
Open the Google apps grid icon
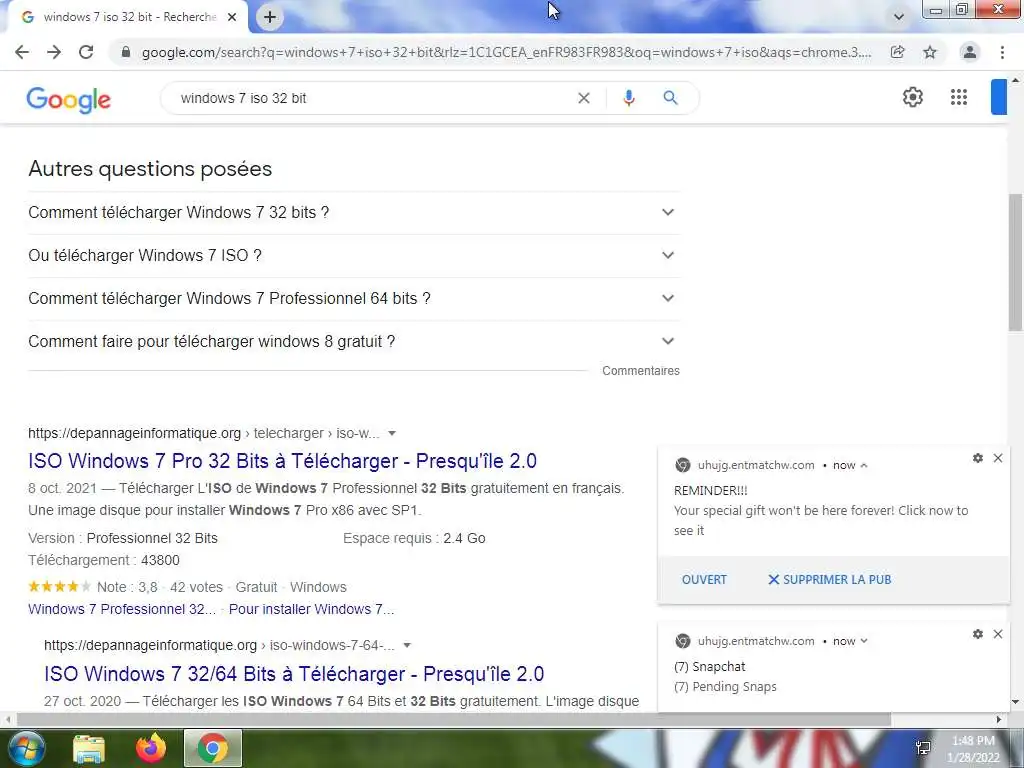coord(959,97)
